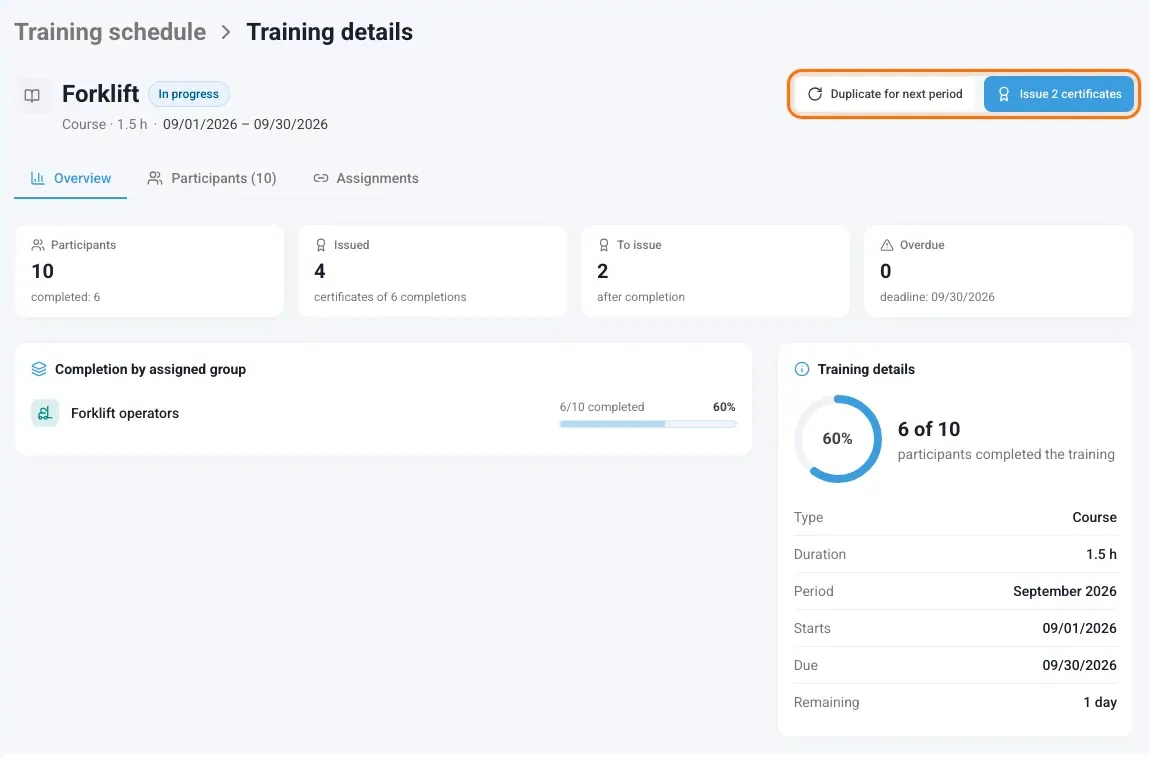
Task: Open the Assignments tab
Action: pos(366,178)
